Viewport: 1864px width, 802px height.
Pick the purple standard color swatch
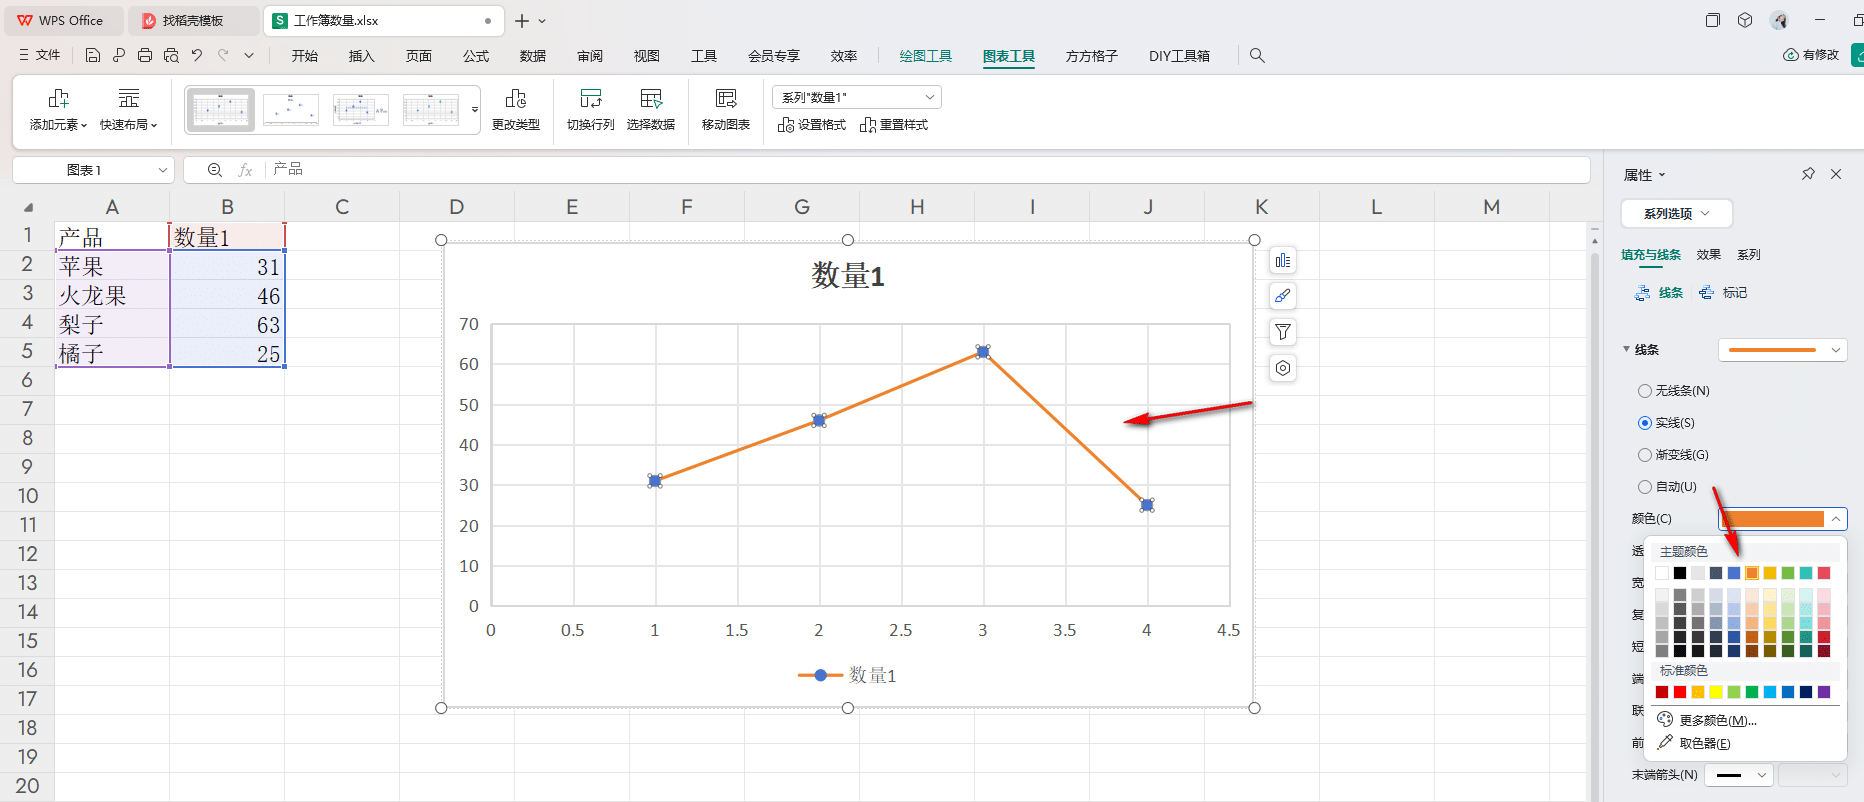click(x=1824, y=692)
